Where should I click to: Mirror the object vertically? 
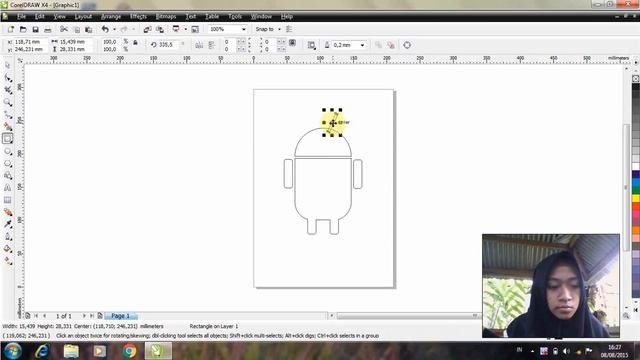[211, 45]
